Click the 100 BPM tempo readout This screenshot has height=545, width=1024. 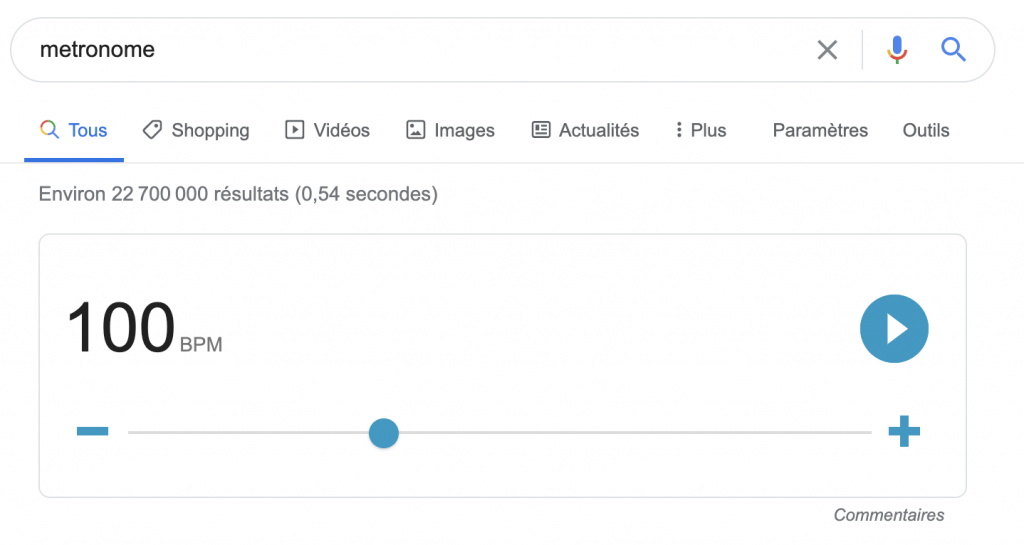click(121, 329)
